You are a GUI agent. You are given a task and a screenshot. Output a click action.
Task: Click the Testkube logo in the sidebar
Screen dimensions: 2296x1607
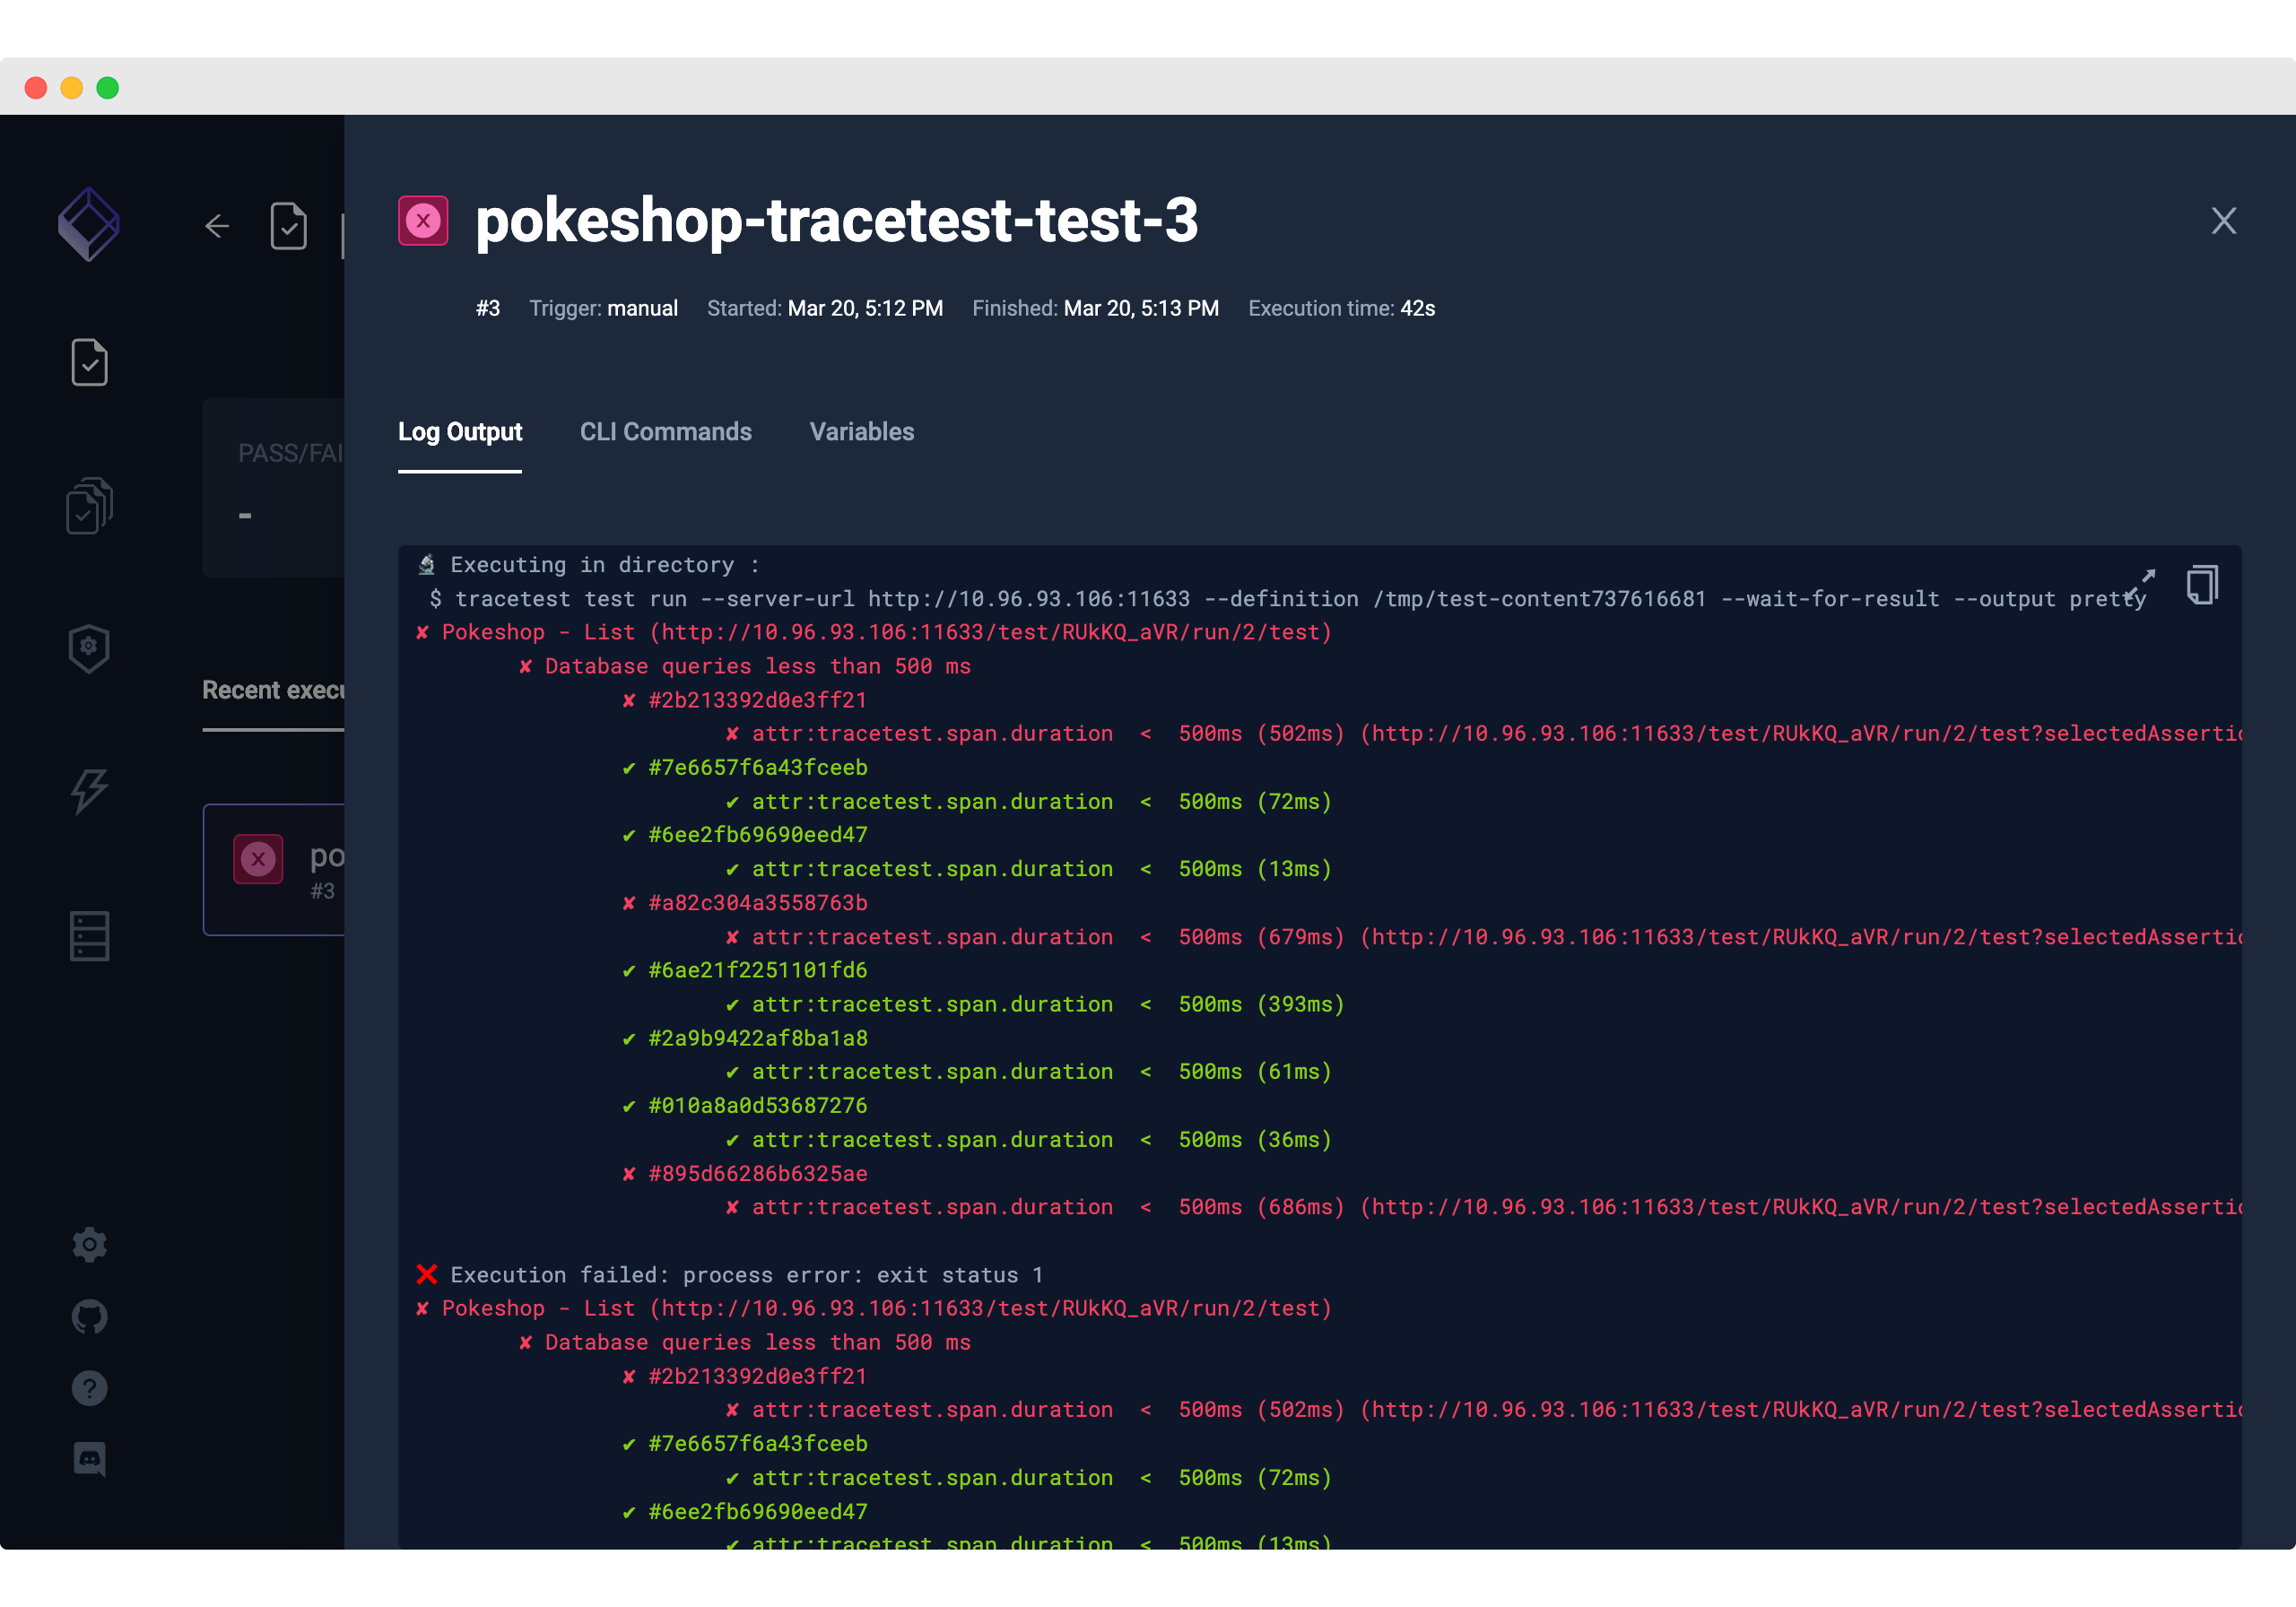click(x=89, y=224)
